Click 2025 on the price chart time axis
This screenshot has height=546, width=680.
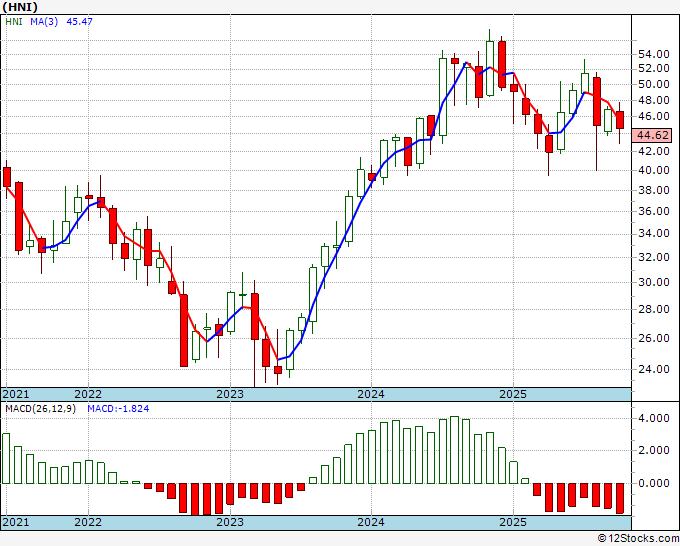coord(513,394)
